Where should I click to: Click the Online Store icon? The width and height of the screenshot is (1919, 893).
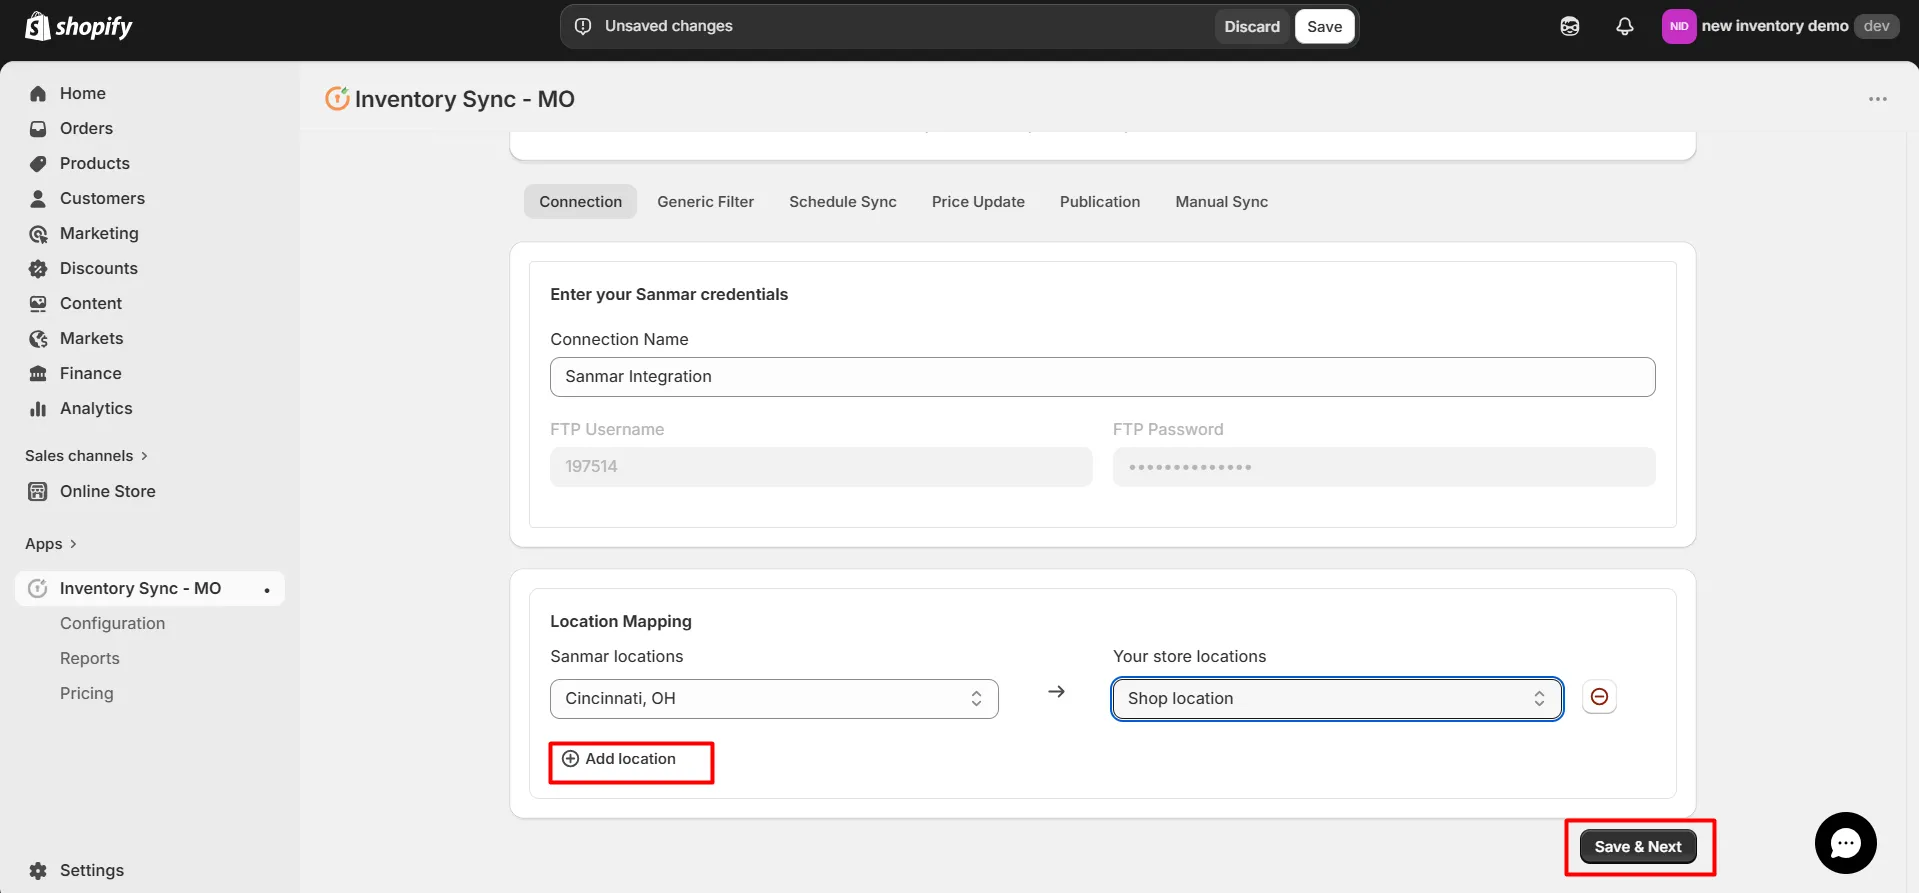[x=38, y=491]
